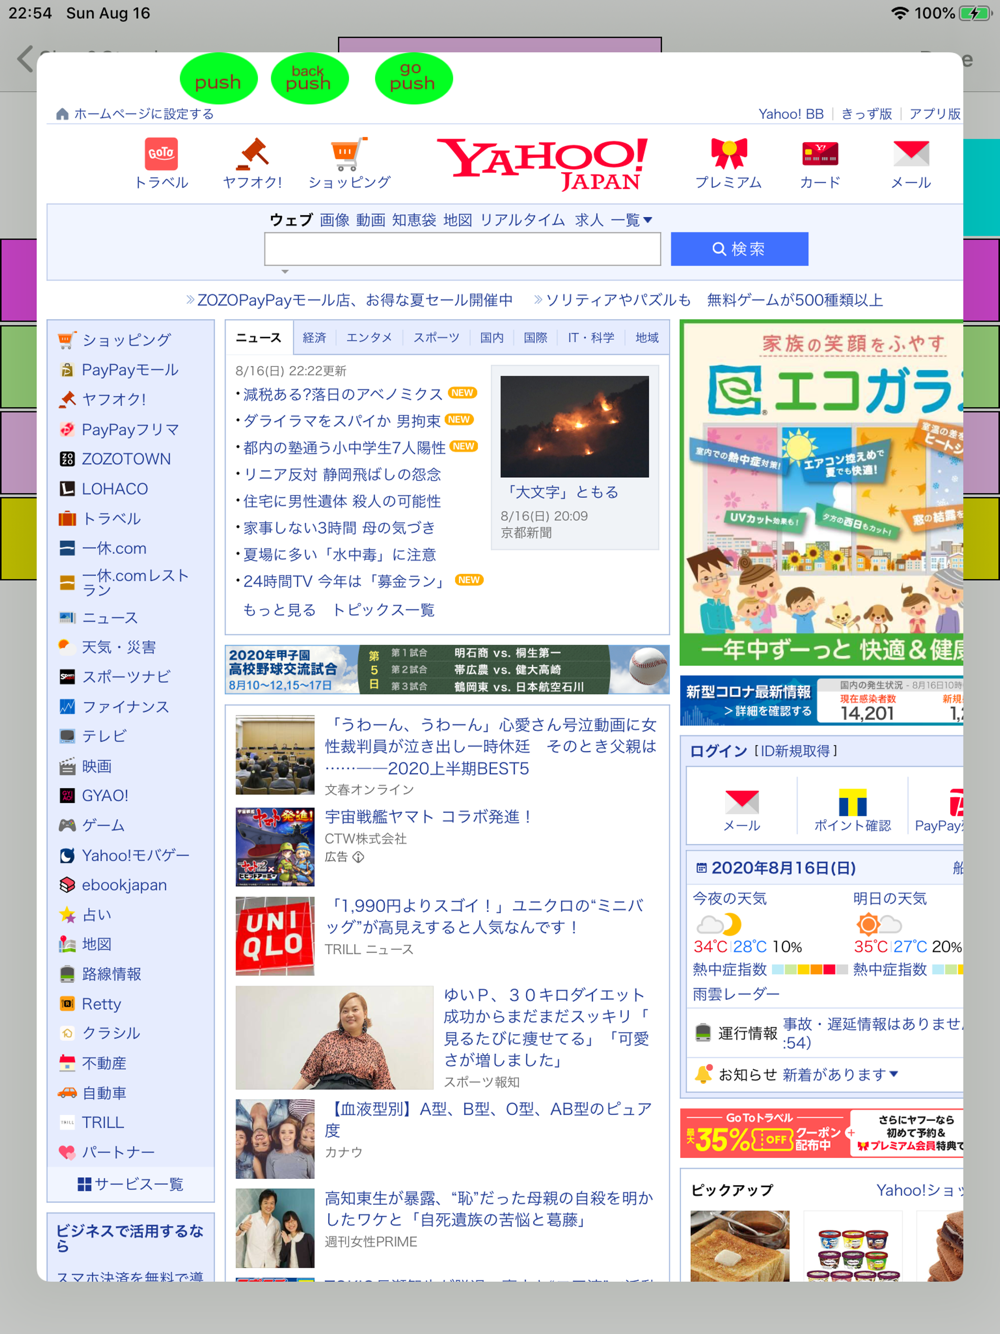The image size is (1000, 1334).
Task: Open the 血液型別 article link
Action: (488, 1119)
